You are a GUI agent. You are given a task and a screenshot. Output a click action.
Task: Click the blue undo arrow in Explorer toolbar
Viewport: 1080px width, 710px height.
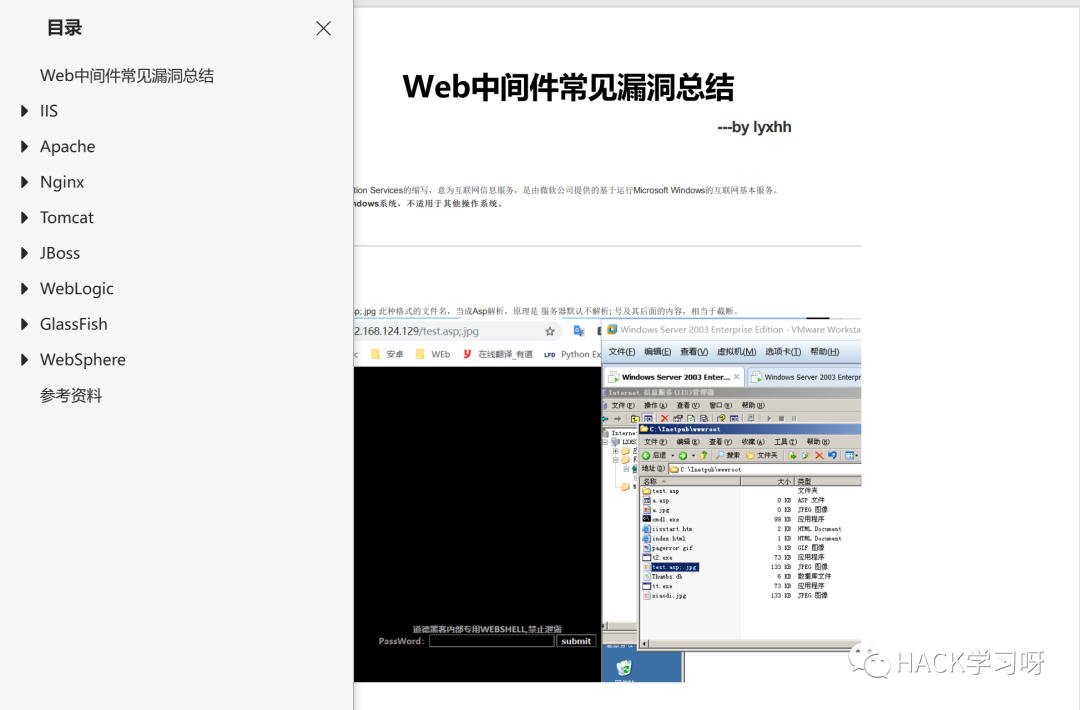pos(833,455)
